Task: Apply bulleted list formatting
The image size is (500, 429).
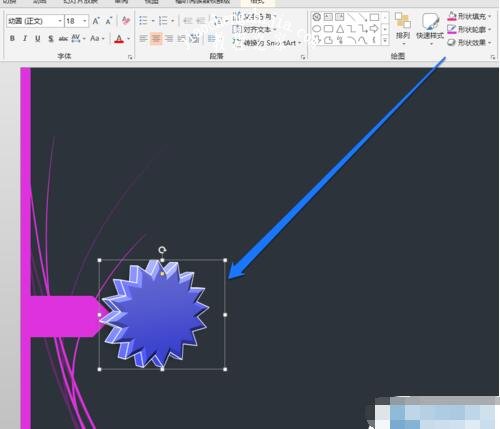Action: pos(143,21)
